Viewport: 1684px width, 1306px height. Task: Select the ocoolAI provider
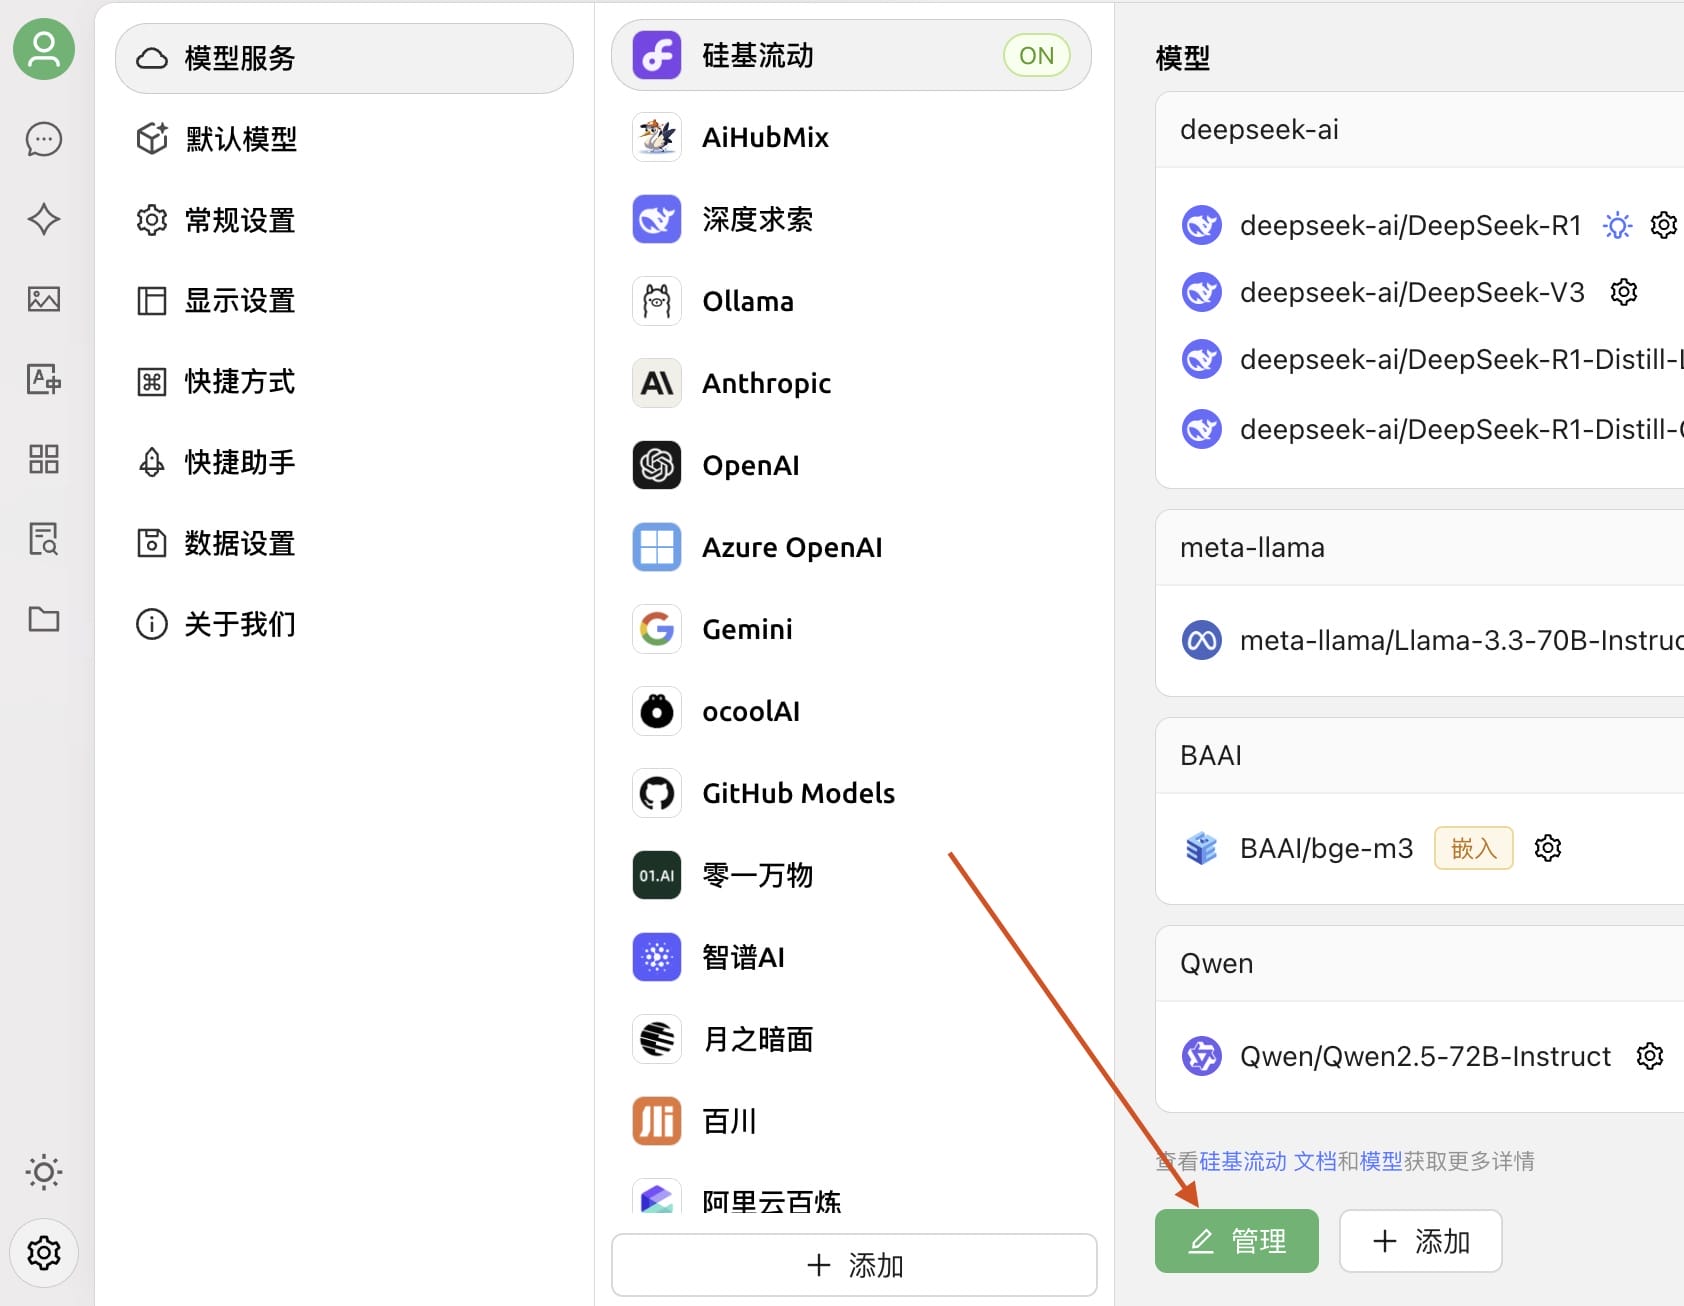click(851, 711)
